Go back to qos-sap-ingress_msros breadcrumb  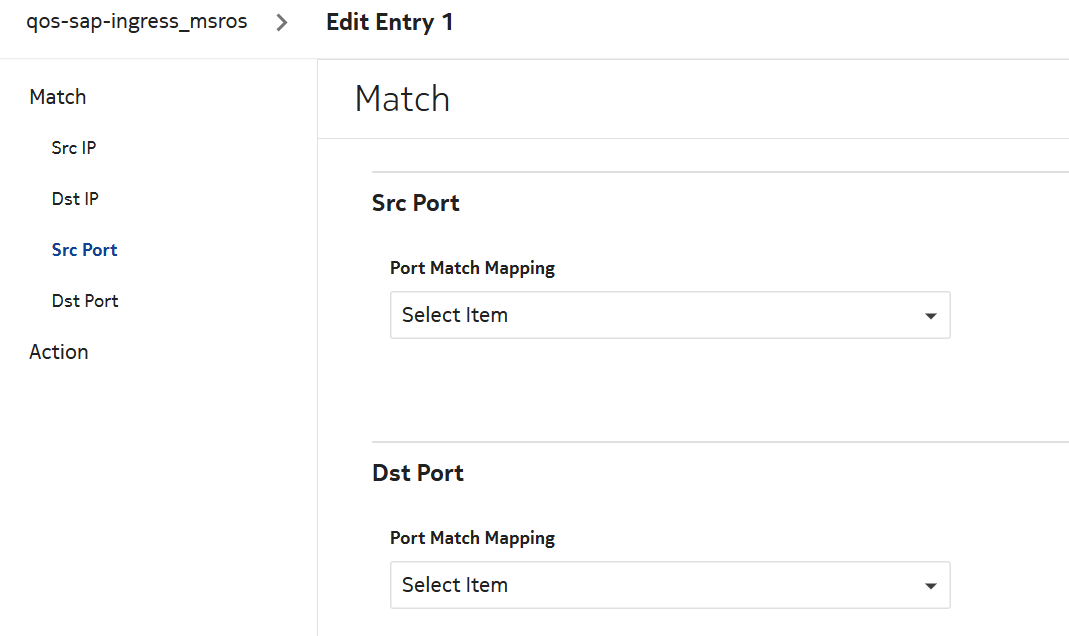tap(137, 22)
